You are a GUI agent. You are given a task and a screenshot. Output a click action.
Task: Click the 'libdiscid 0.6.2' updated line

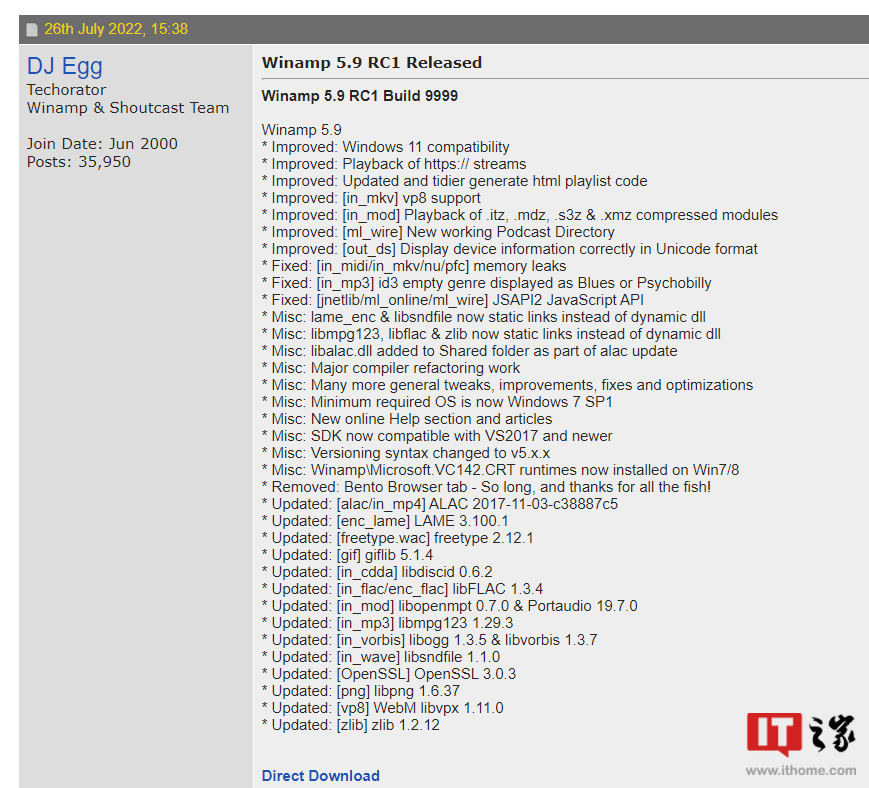[x=377, y=572]
